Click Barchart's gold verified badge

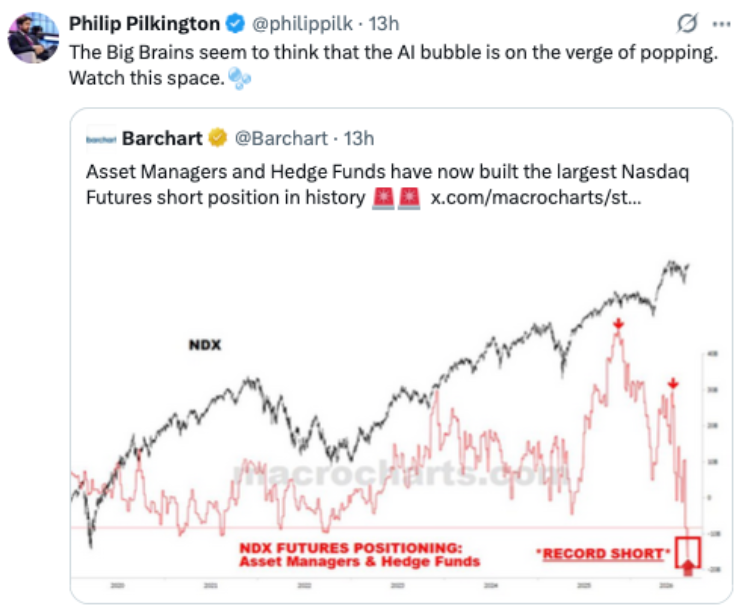click(x=217, y=138)
